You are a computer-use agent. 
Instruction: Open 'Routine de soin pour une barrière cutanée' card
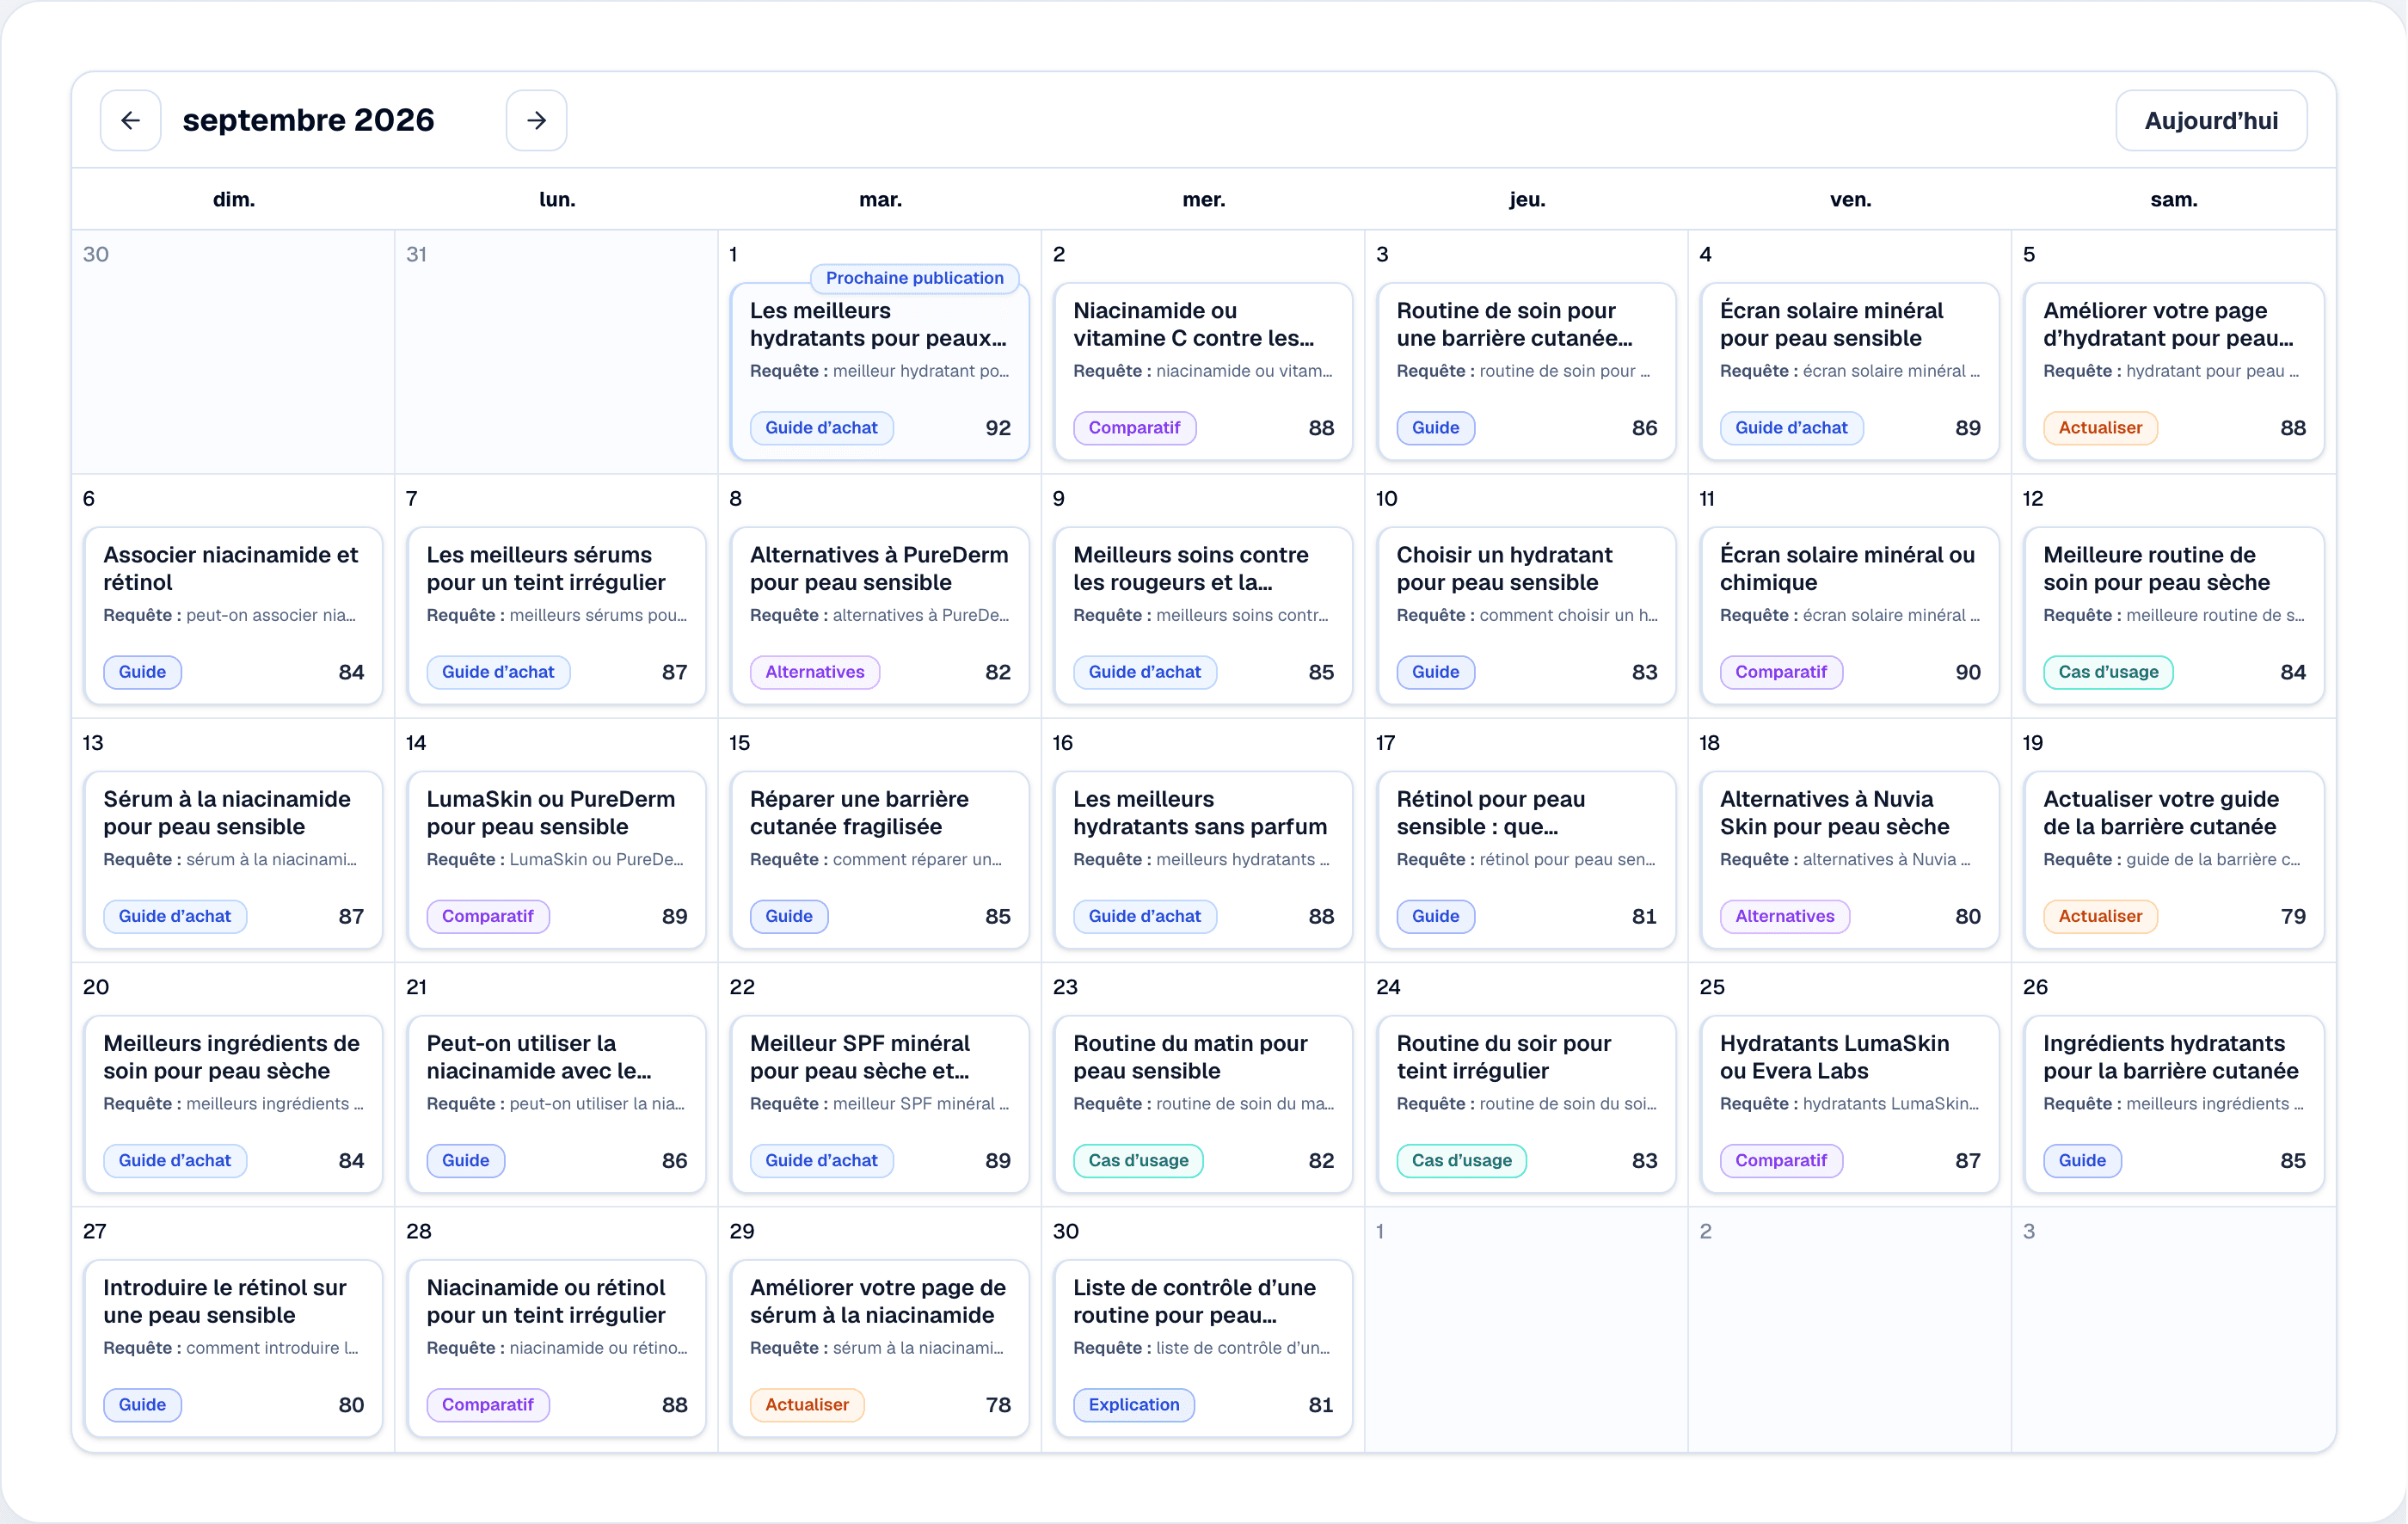[1526, 371]
